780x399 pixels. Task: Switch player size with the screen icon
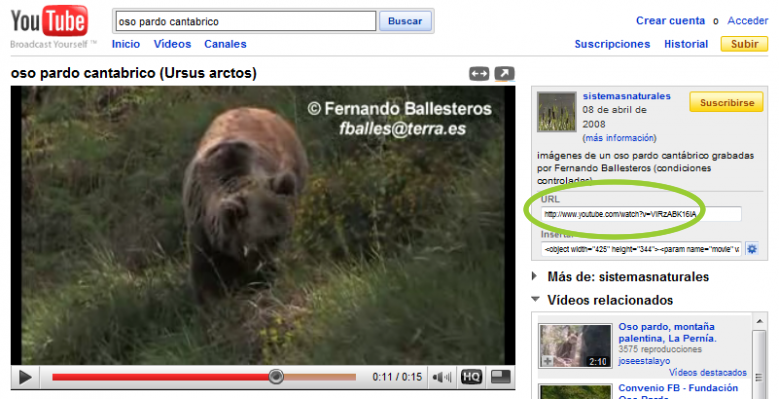point(501,377)
